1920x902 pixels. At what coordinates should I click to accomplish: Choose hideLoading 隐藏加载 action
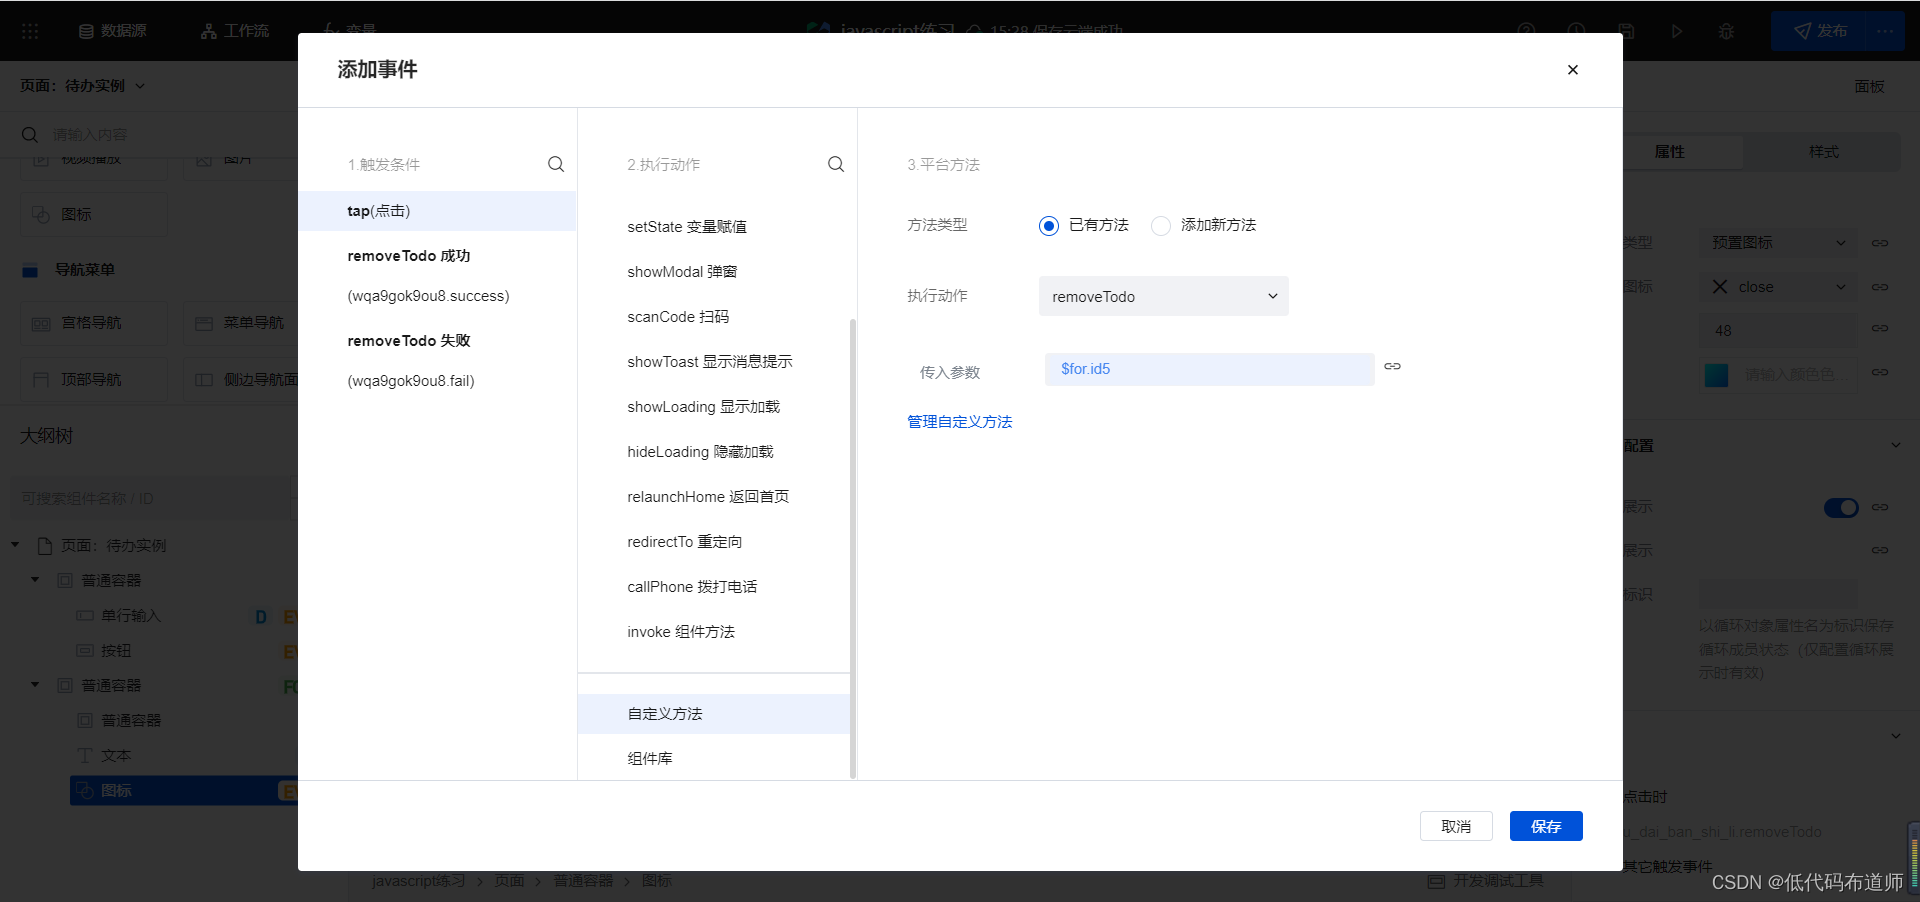[700, 452]
